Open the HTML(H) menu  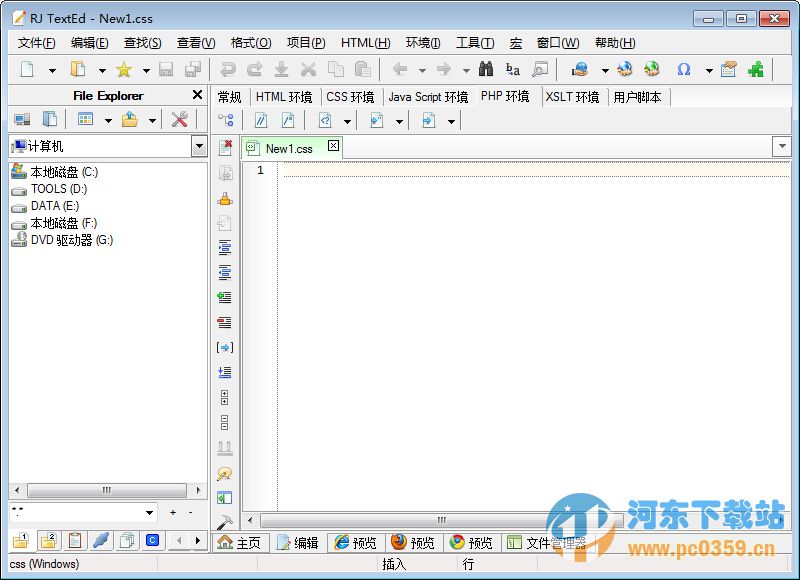point(365,43)
